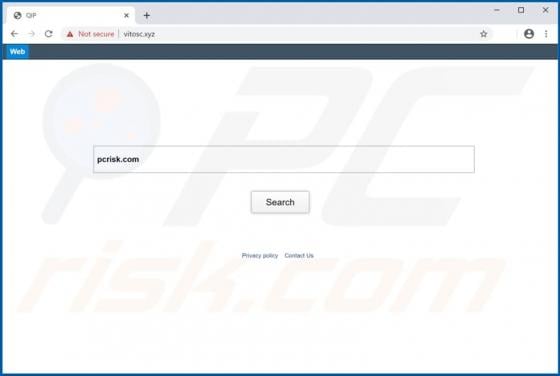This screenshot has width=560, height=376.
Task: Close the QIP tab
Action: coord(126,15)
